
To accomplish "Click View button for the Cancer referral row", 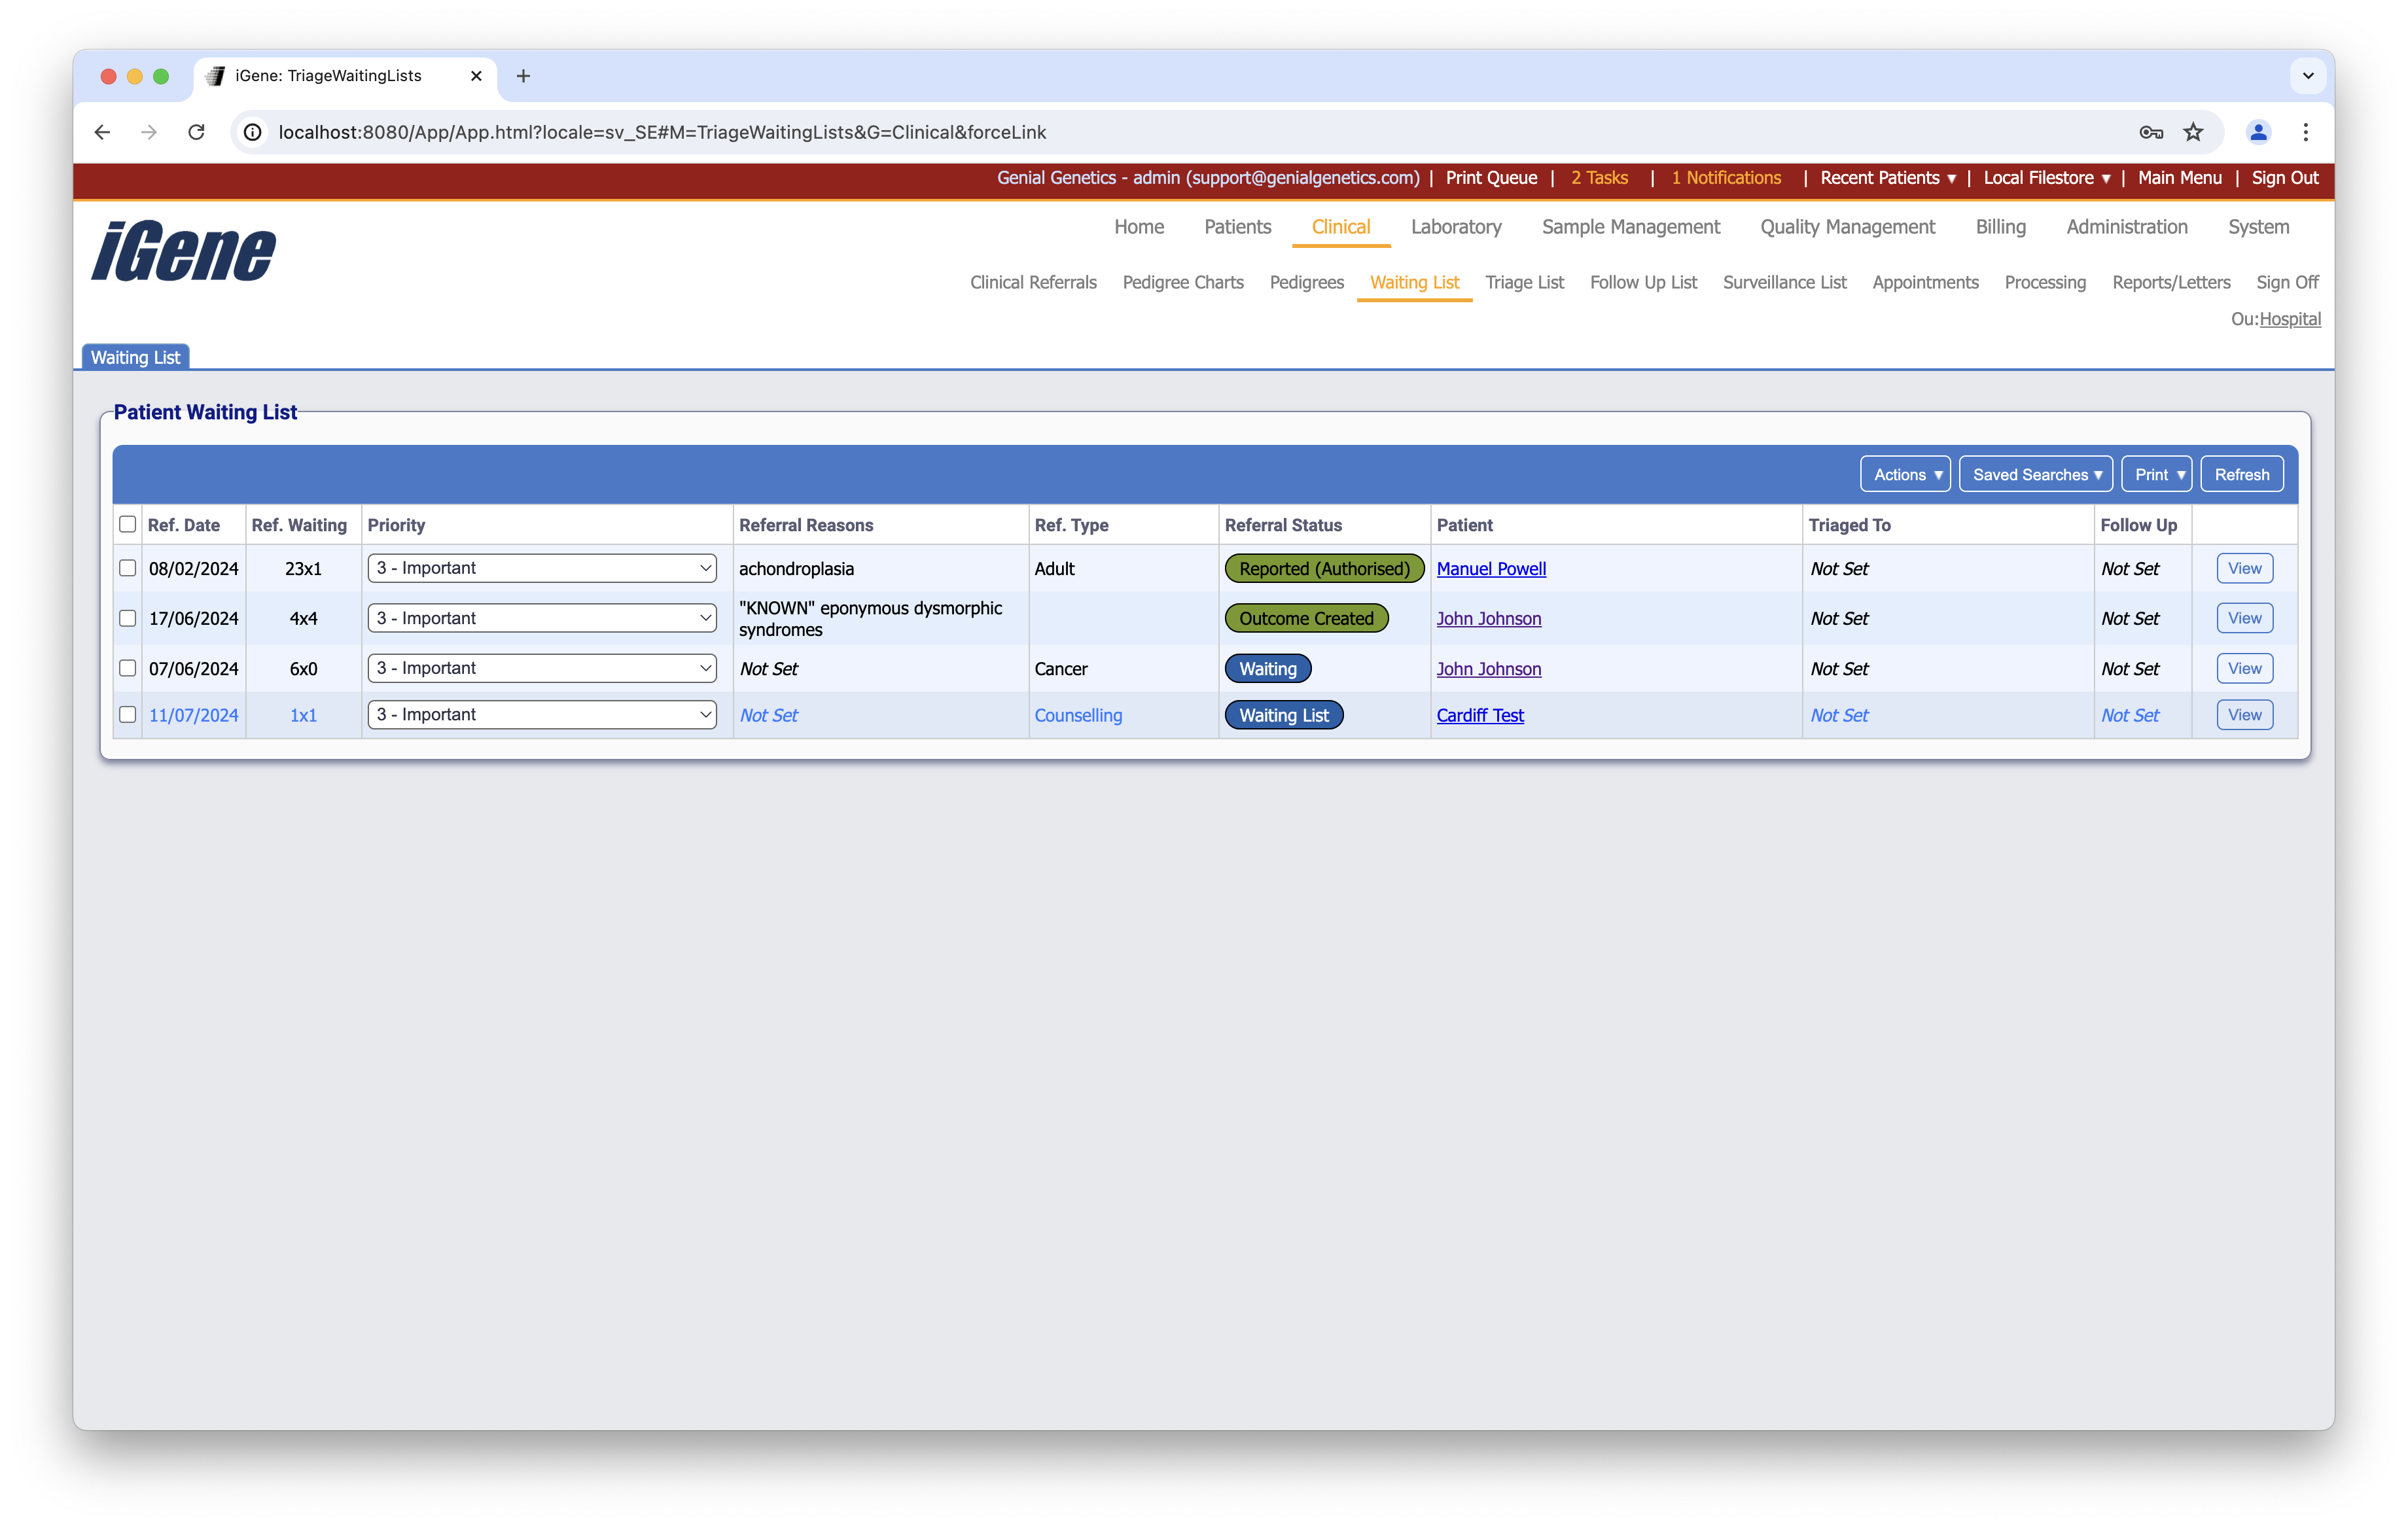I will (2243, 668).
